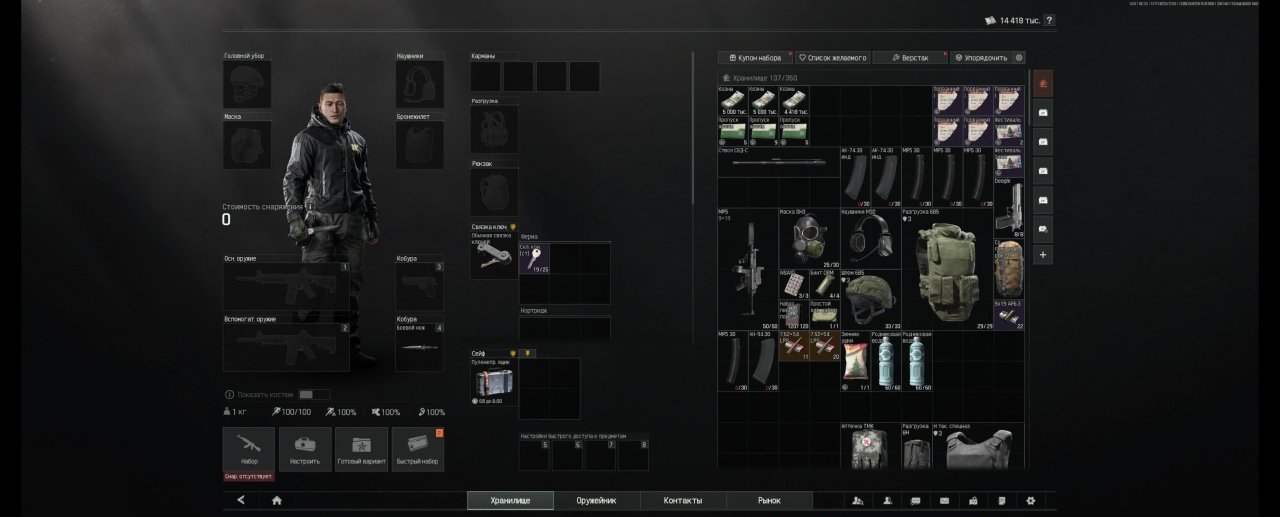Select the Разгрузка chest rig slot
1280x517 pixels.
pos(494,129)
